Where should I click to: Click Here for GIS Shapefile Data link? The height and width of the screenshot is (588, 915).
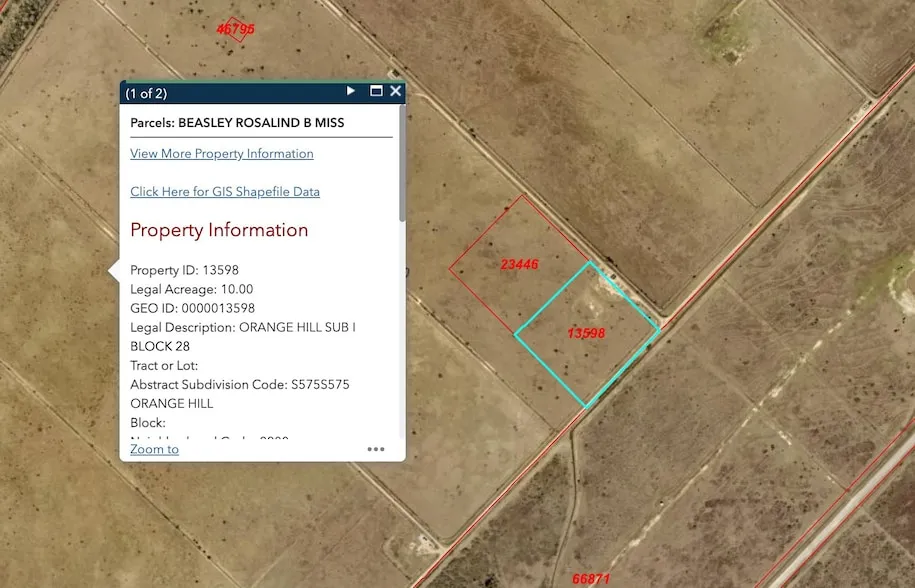(x=224, y=192)
